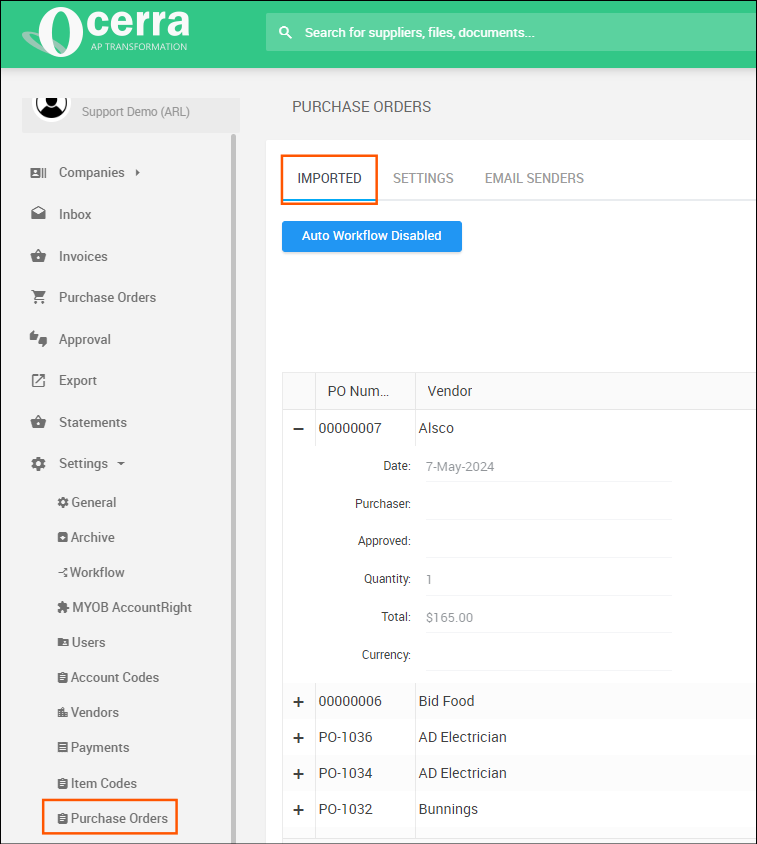Click the General cog icon
The width and height of the screenshot is (757, 844).
[x=63, y=502]
